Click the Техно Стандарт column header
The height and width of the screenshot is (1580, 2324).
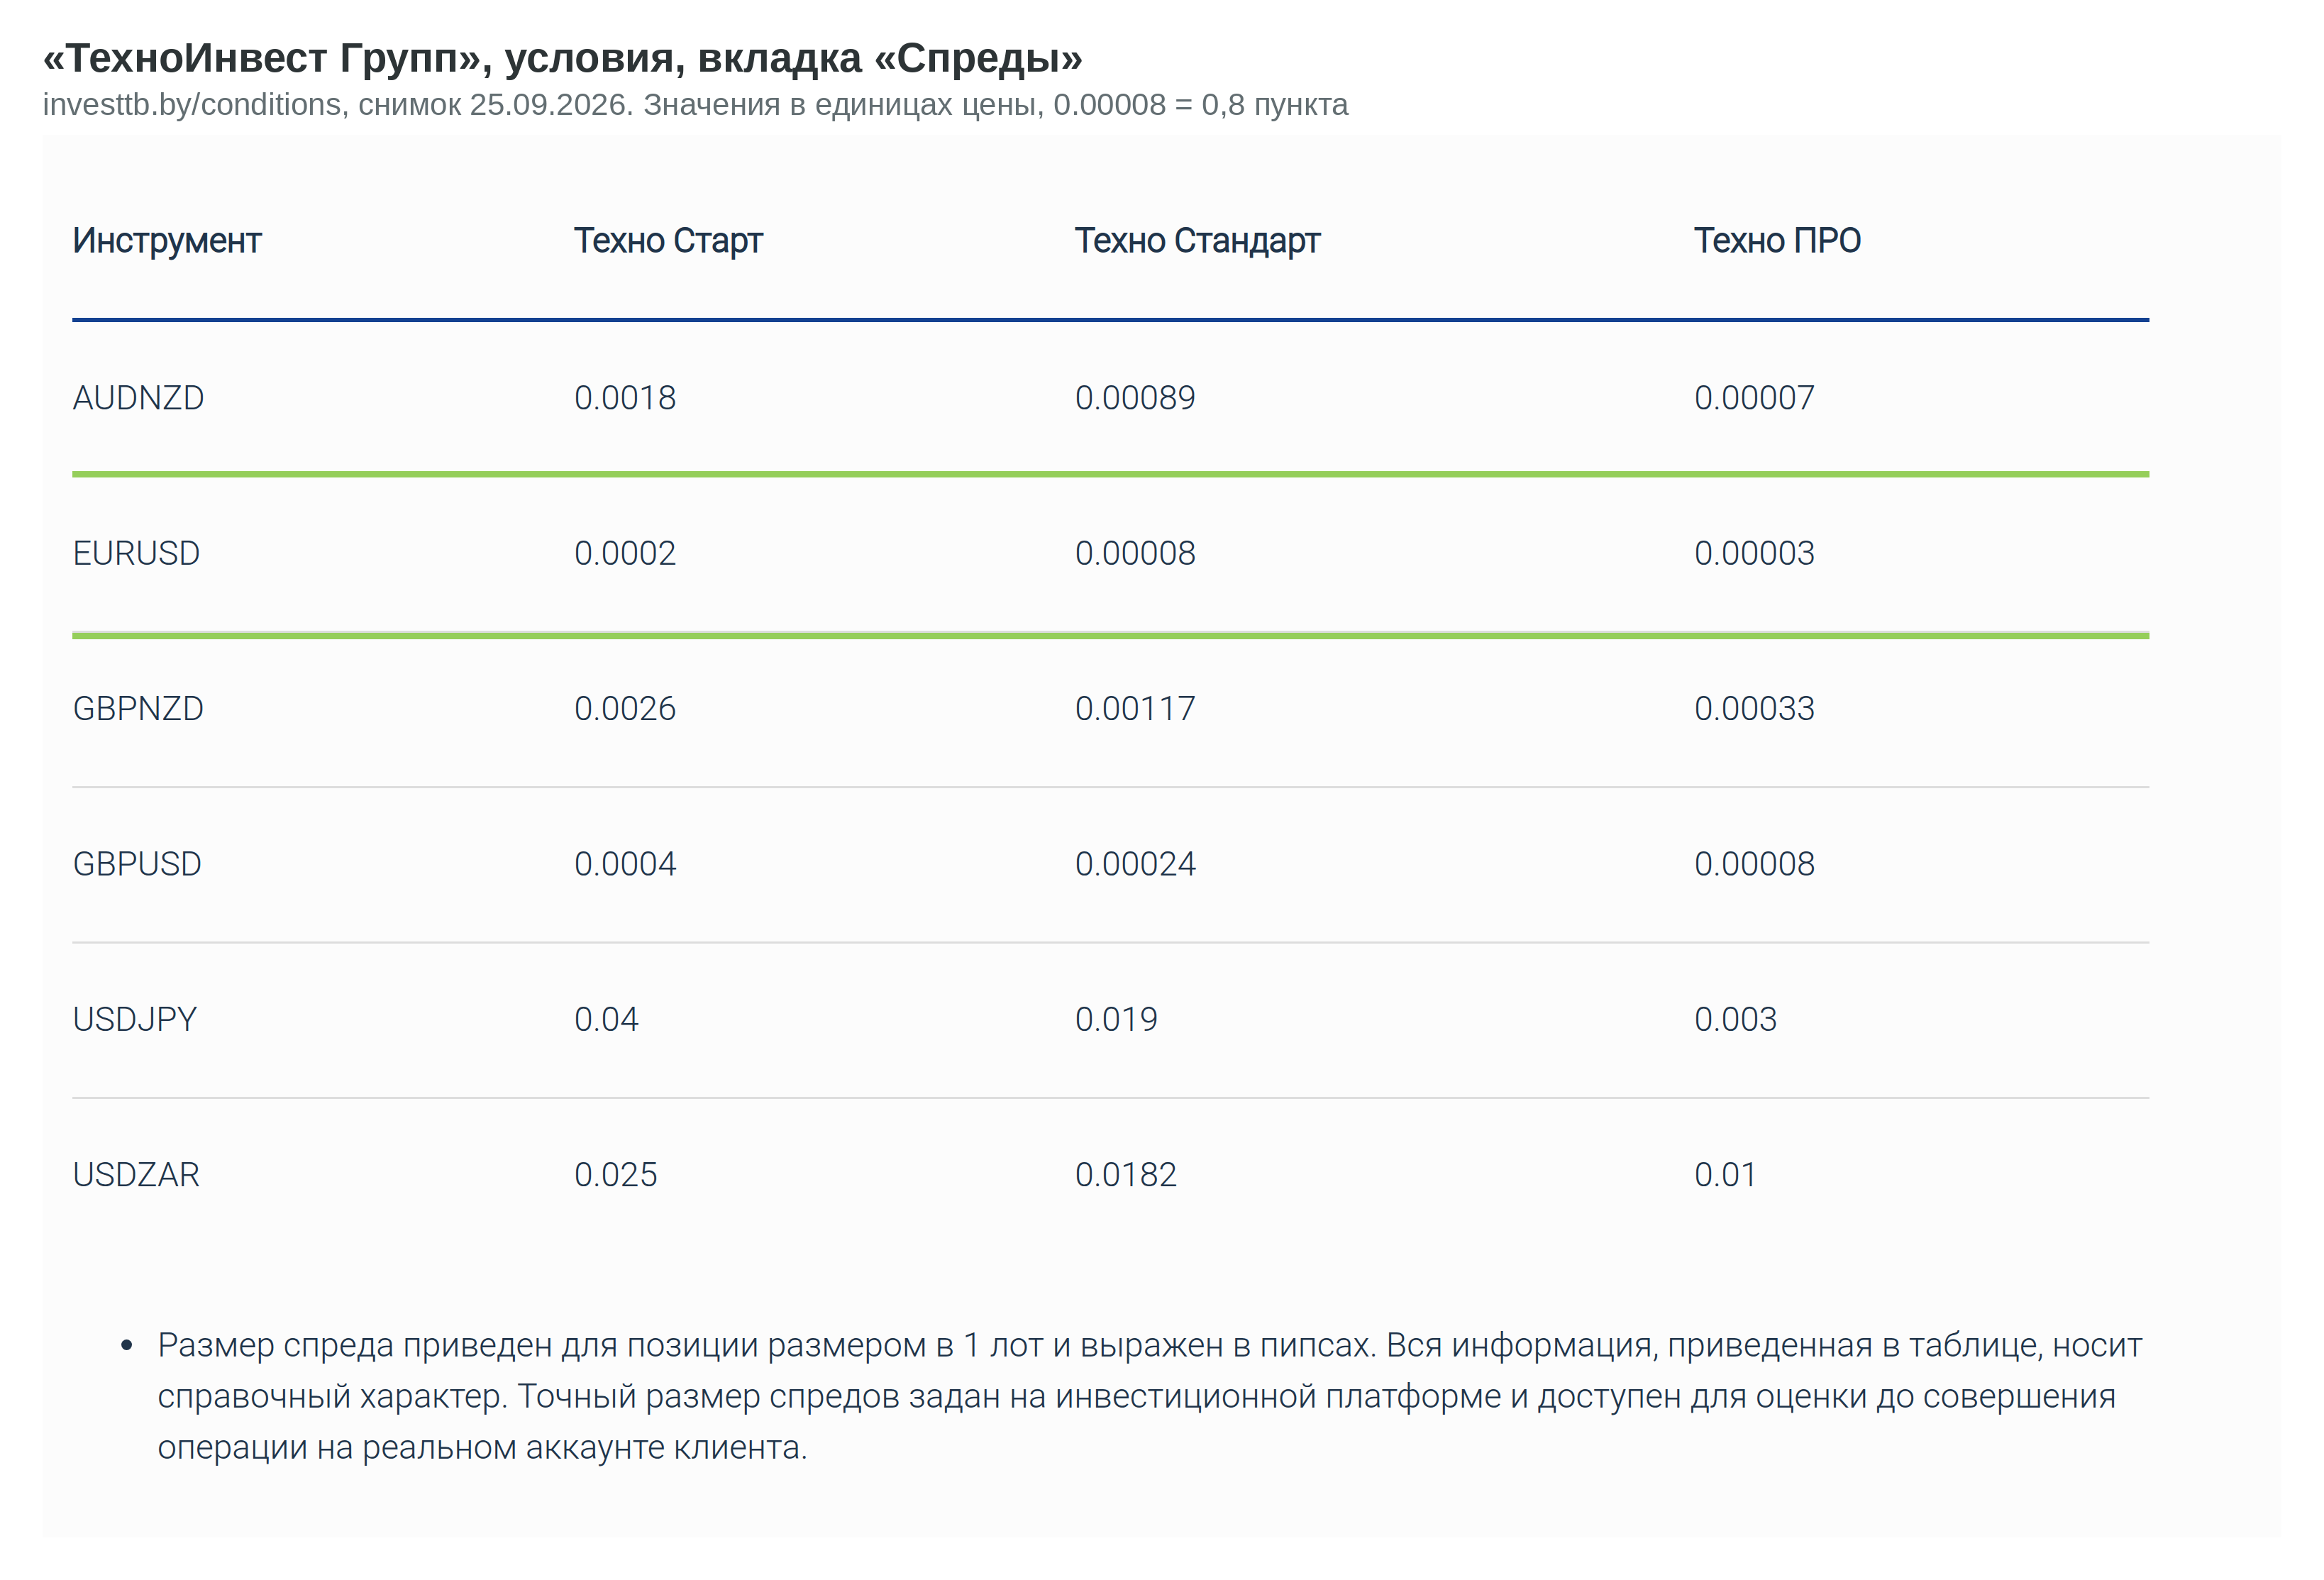(1197, 241)
